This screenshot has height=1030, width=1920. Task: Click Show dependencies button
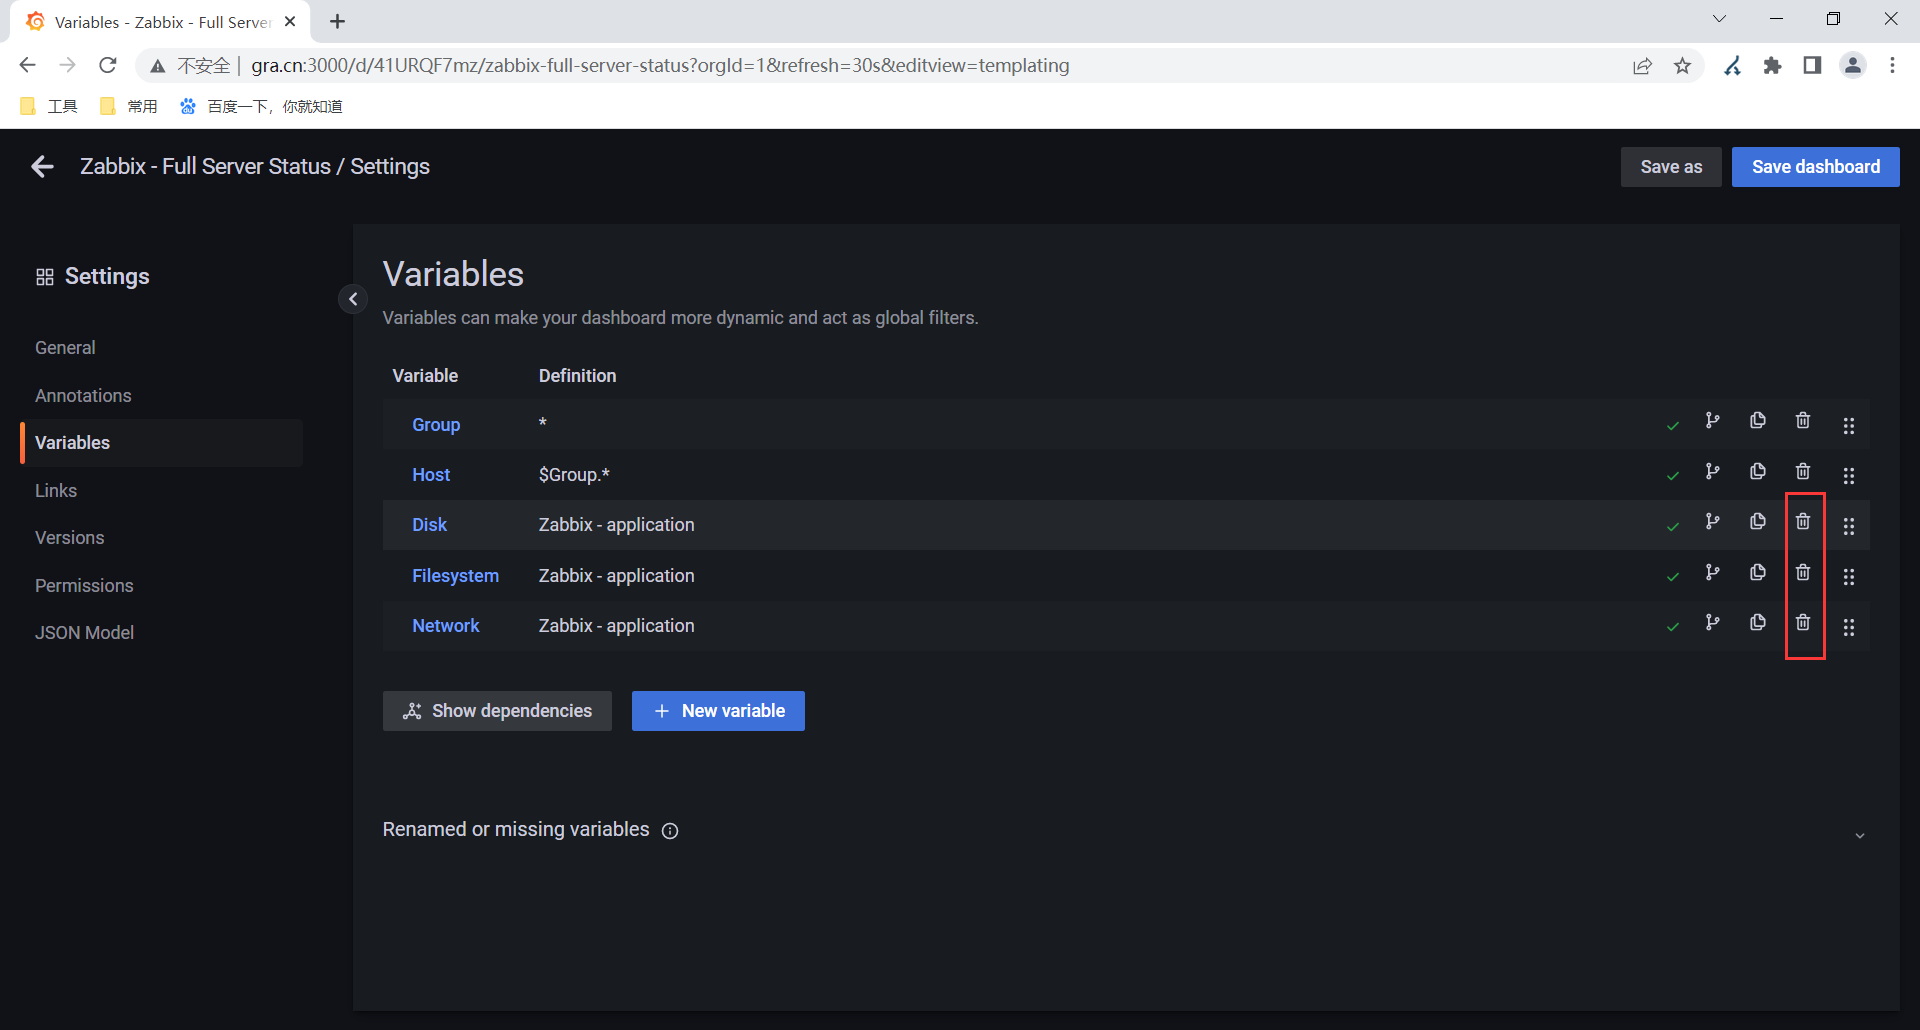coord(497,711)
